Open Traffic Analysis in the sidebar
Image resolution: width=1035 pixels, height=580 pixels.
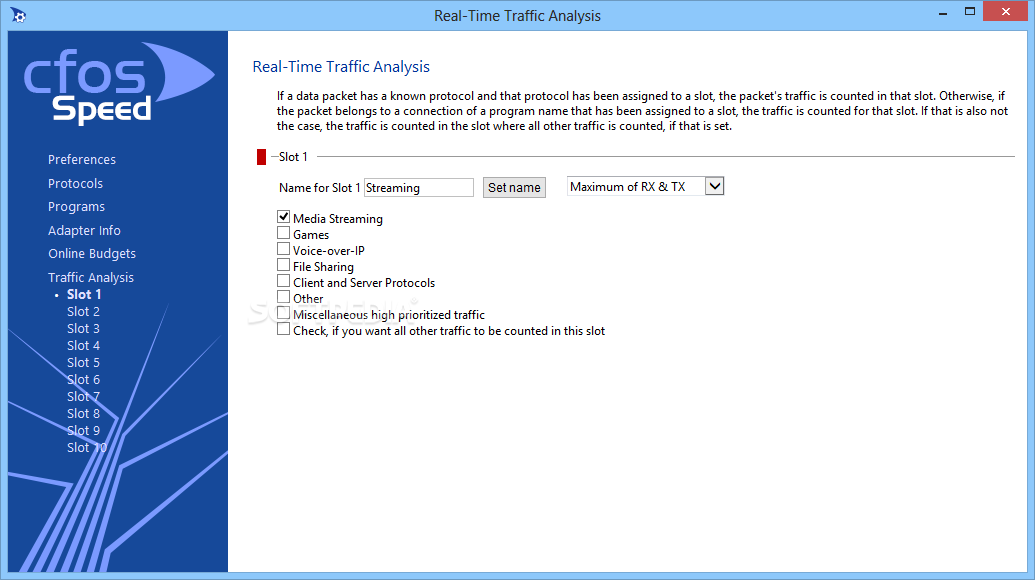[x=91, y=277]
